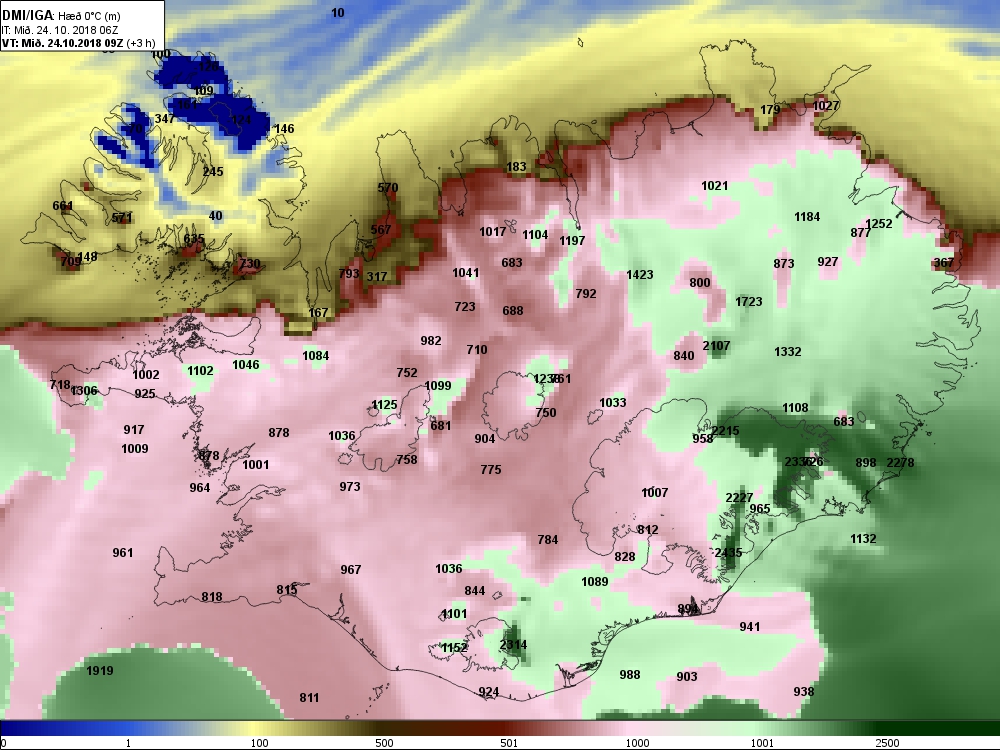Image resolution: width=1000 pixels, height=750 pixels.
Task: Click the value 1184 on the map
Action: click(807, 217)
